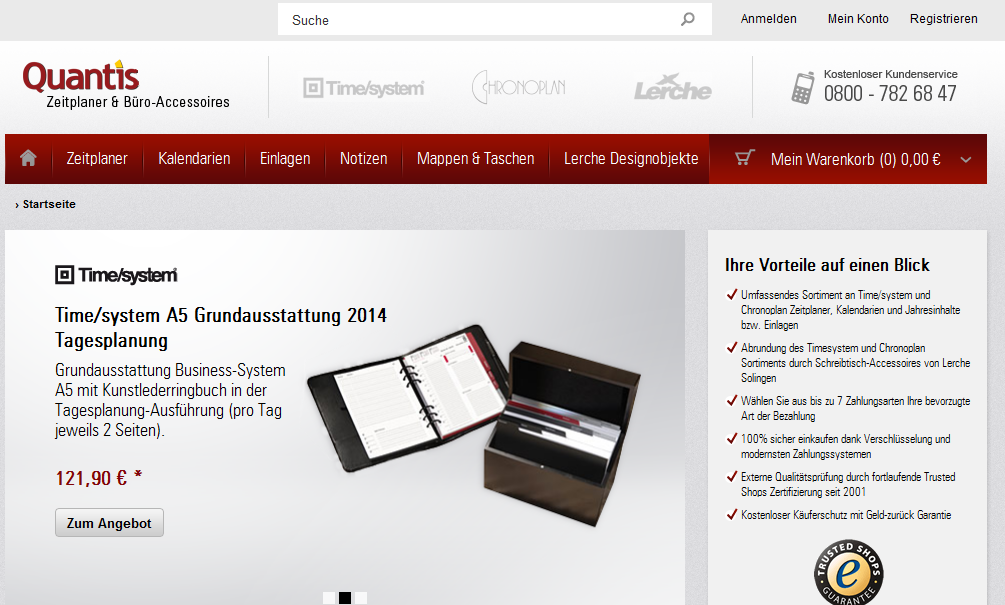Click the Umfassendes Sortiment advantage text
The image size is (1005, 605).
click(x=851, y=310)
